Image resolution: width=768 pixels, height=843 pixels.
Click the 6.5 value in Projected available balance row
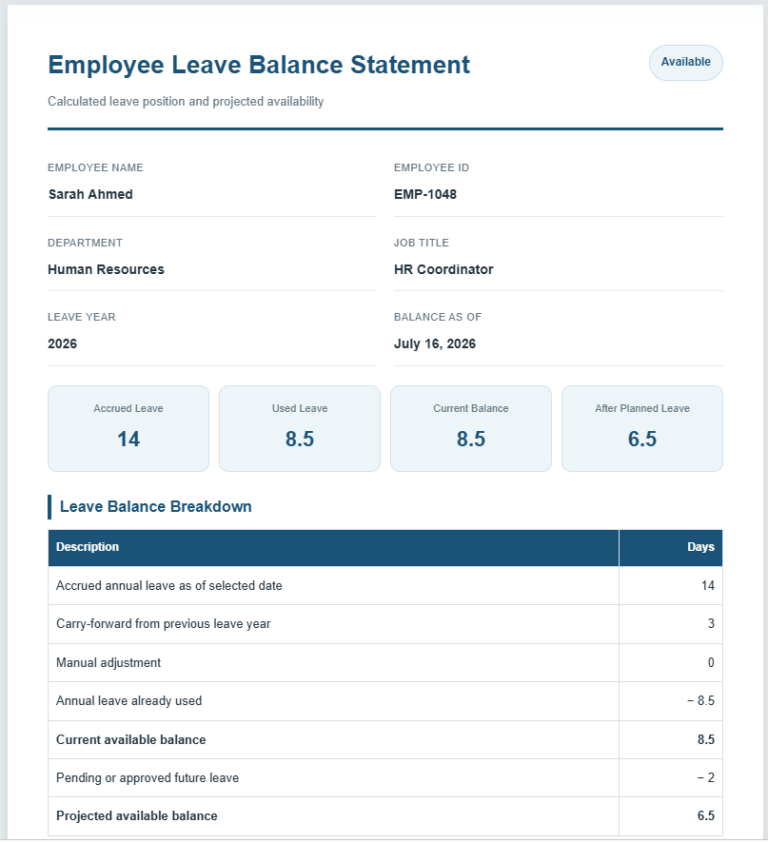point(706,816)
